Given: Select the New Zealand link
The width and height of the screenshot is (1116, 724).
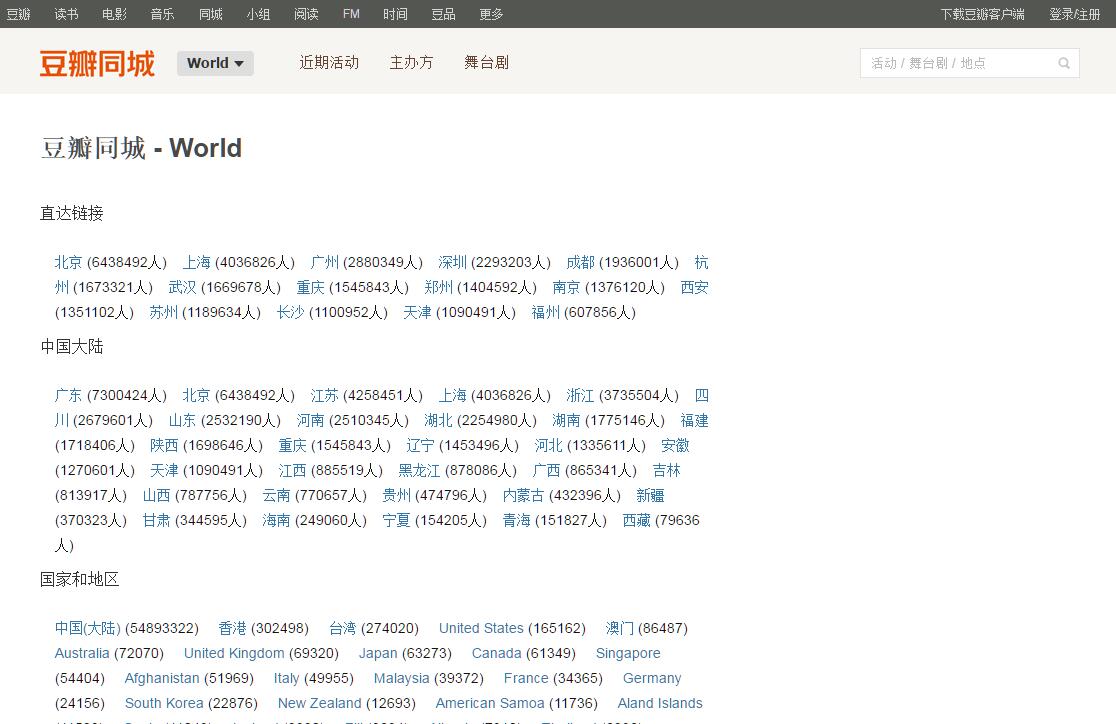Looking at the screenshot, I should [x=319, y=703].
